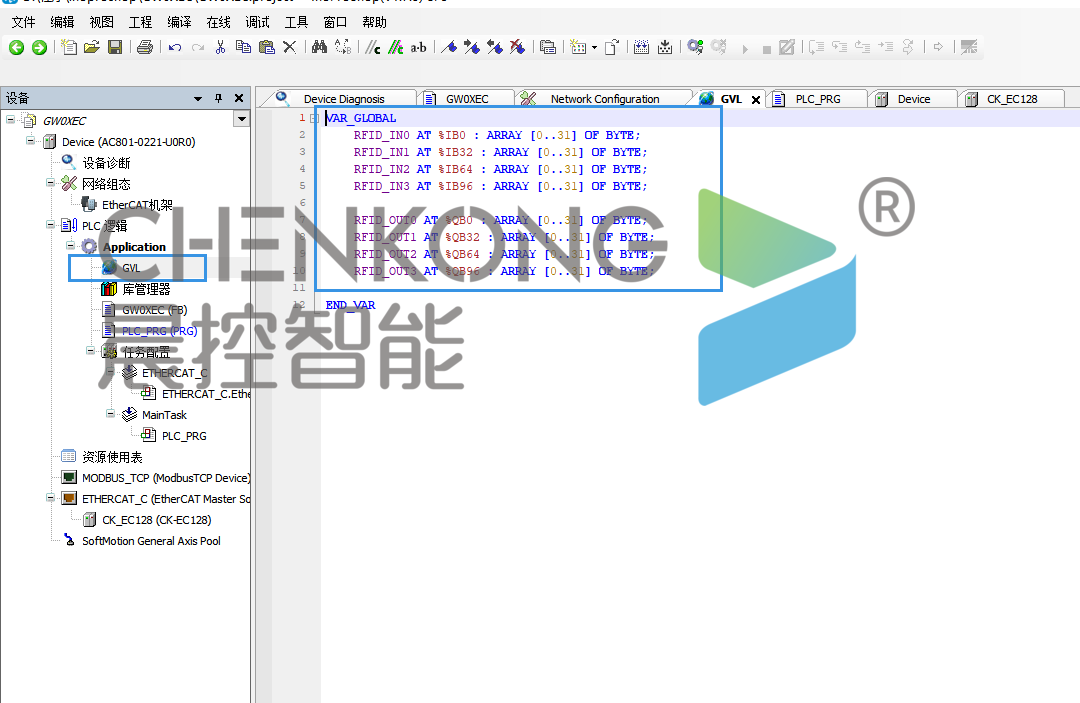This screenshot has width=1080, height=703.
Task: Collapse the Application tree node
Action: pyautogui.click(x=71, y=246)
